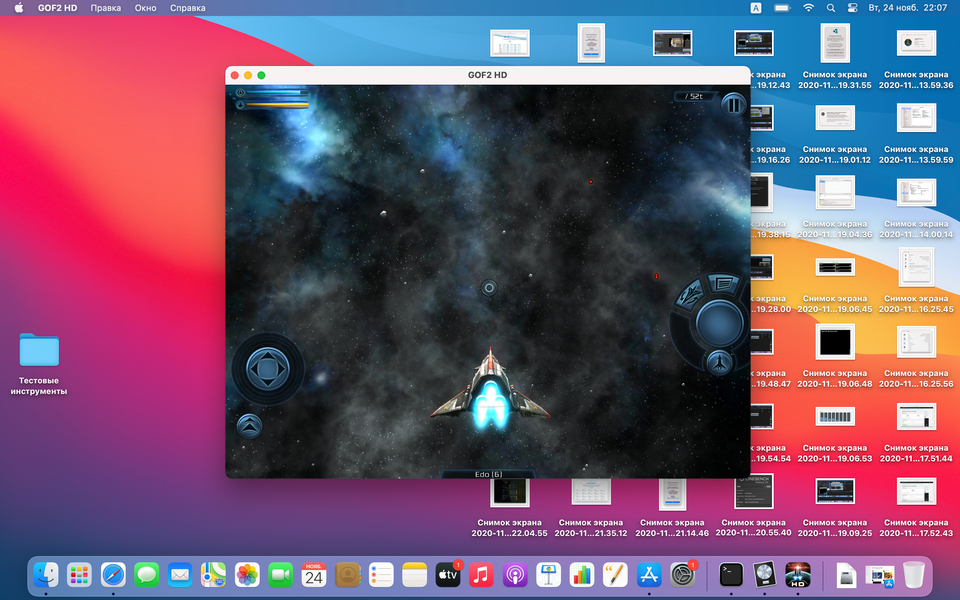Open Mail from the Dock
The width and height of the screenshot is (960, 600).
tap(180, 575)
